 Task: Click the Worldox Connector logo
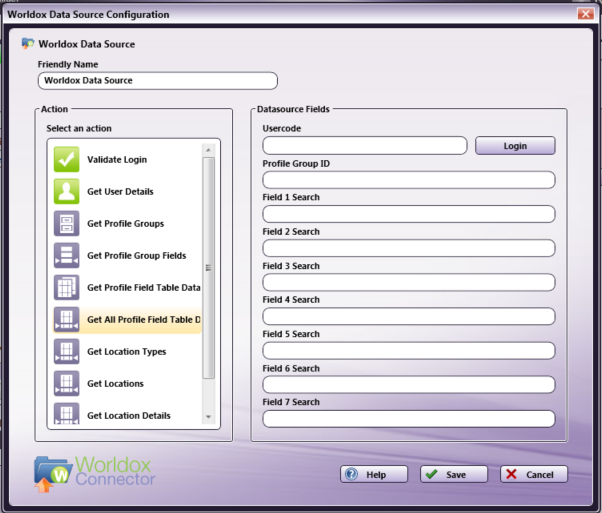pyautogui.click(x=94, y=473)
